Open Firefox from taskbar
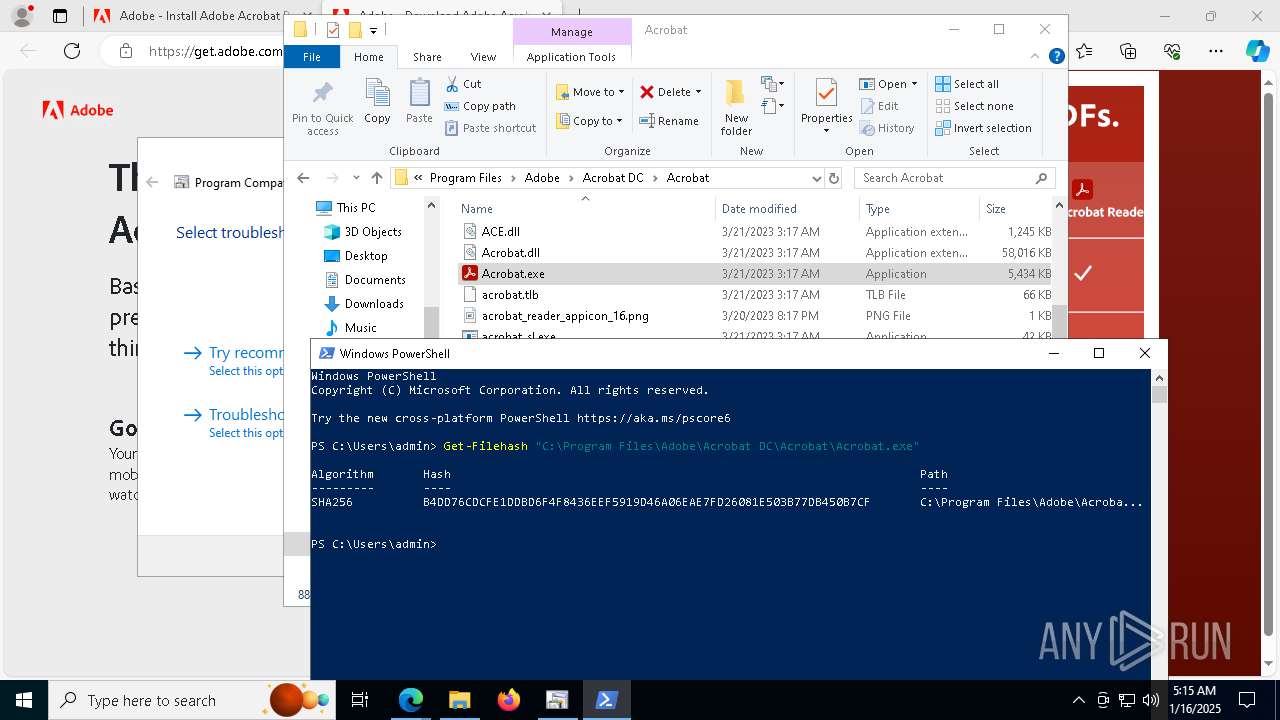The height and width of the screenshot is (720, 1280). pos(508,700)
